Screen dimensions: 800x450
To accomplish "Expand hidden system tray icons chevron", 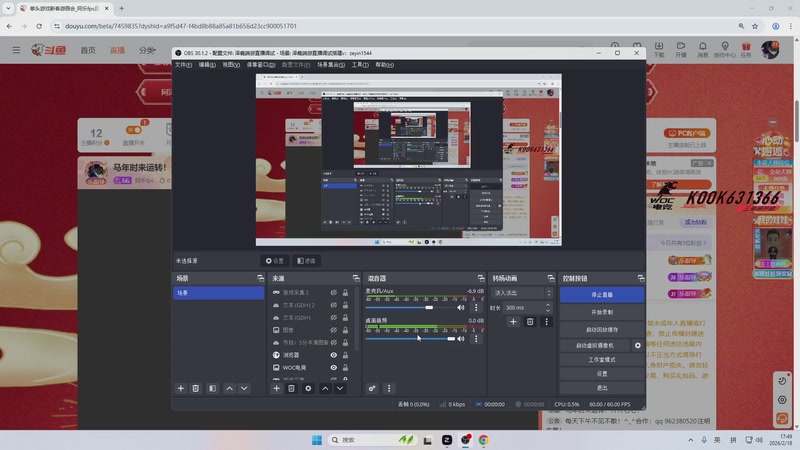I will pos(690,440).
